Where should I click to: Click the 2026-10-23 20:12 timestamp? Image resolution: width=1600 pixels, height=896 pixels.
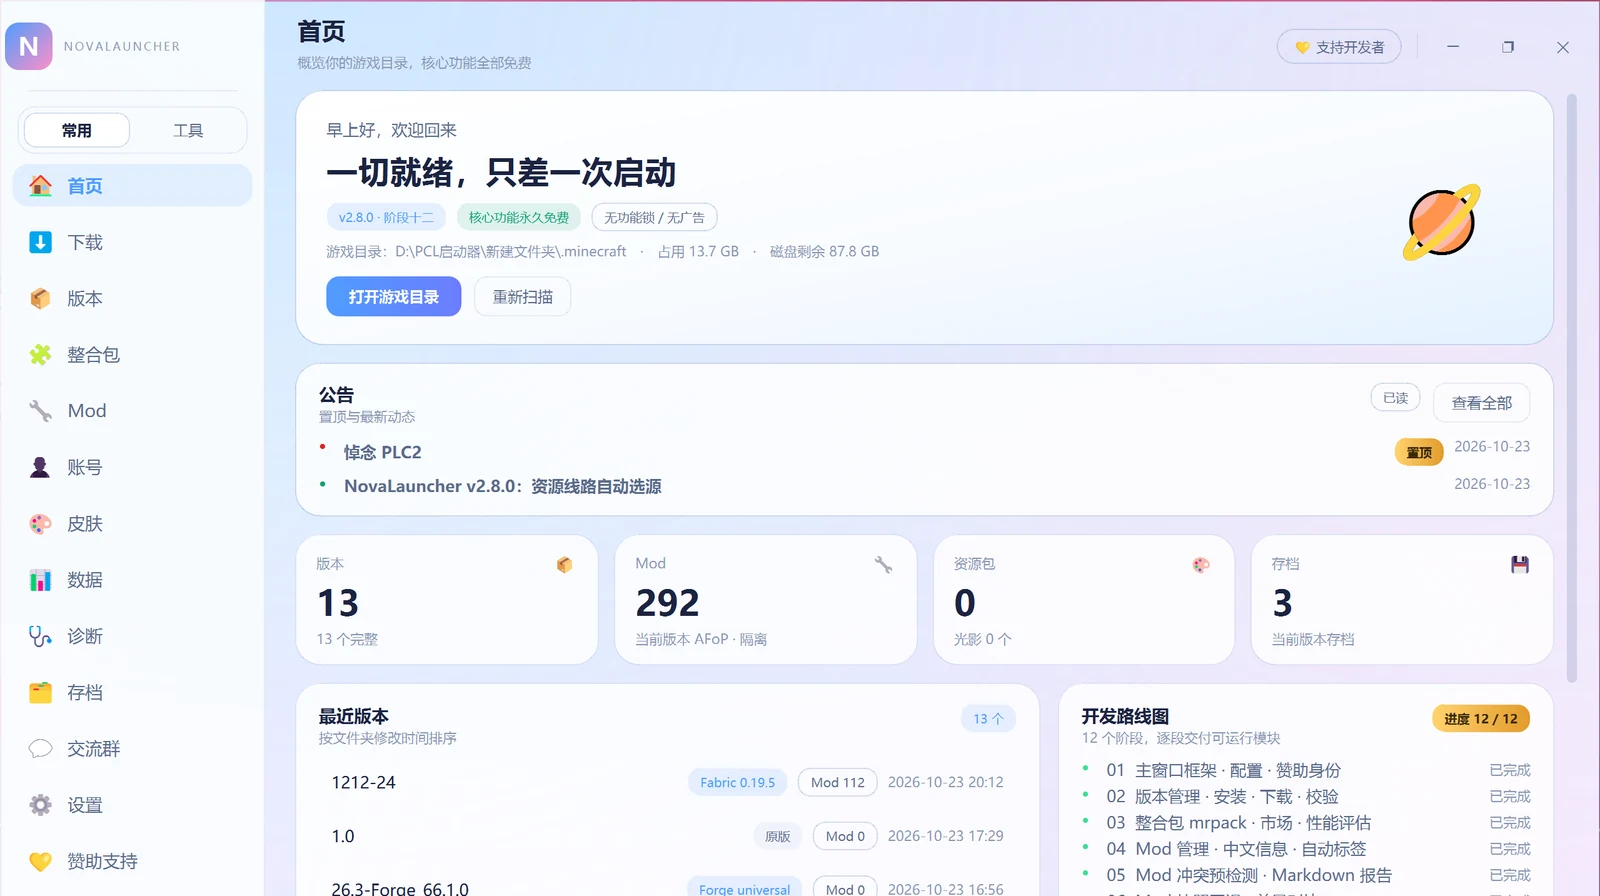945,782
